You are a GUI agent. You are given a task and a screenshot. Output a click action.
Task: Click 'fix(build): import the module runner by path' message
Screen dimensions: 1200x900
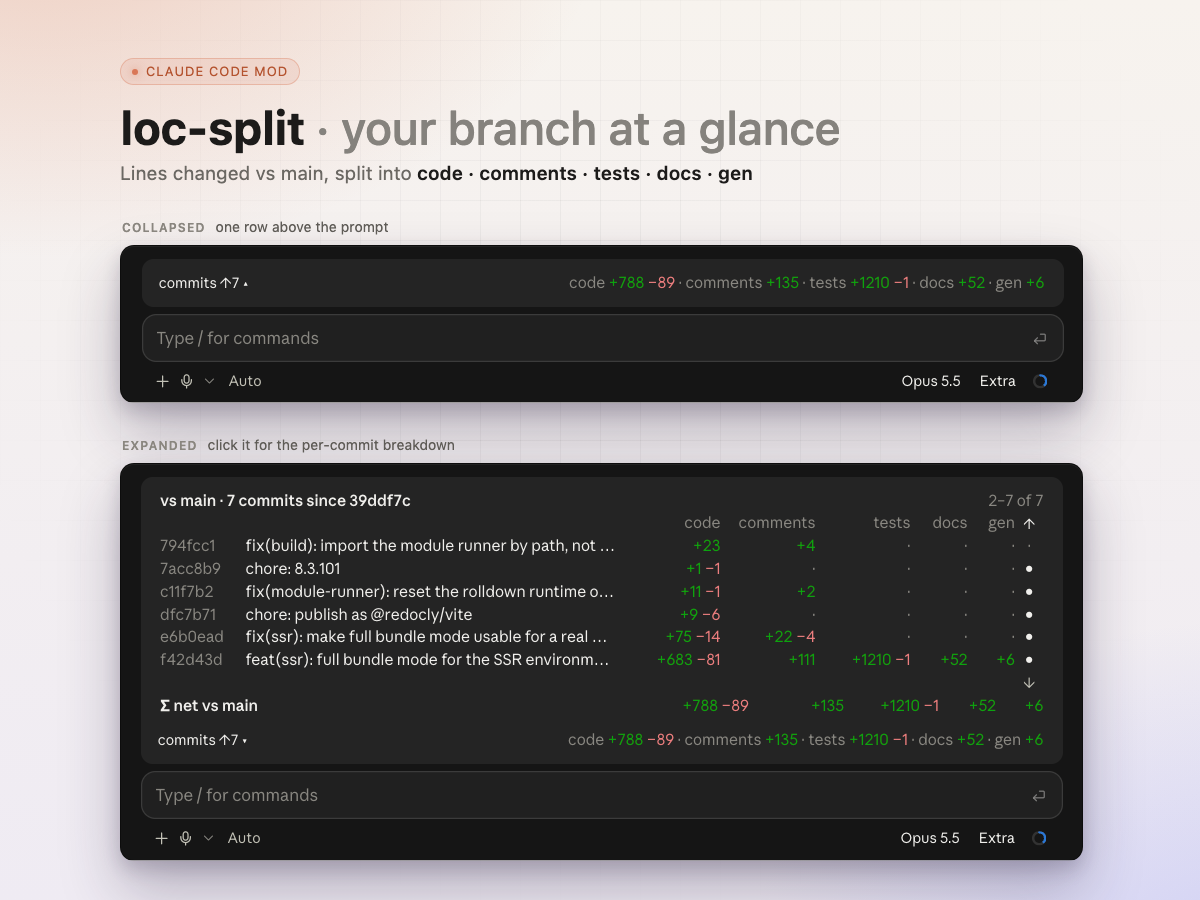[x=430, y=546]
